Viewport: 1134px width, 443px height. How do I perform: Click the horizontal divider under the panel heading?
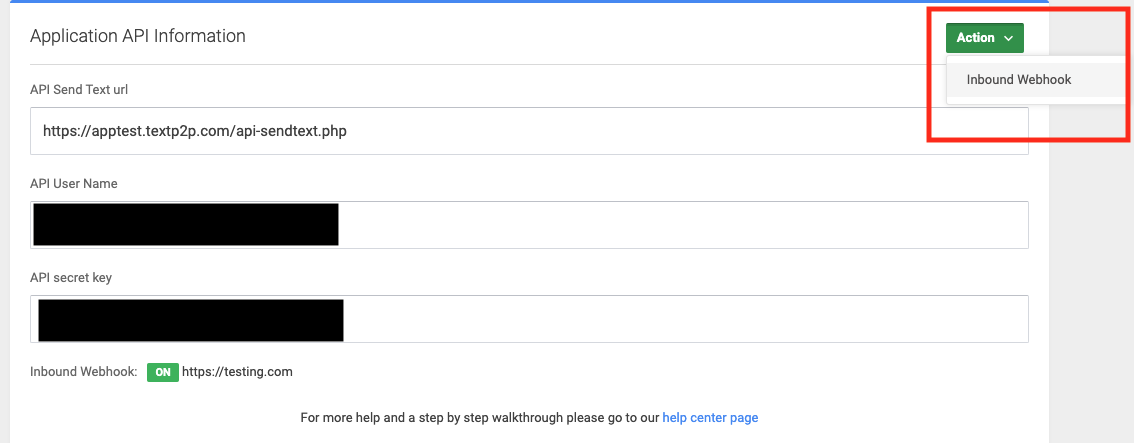529,64
